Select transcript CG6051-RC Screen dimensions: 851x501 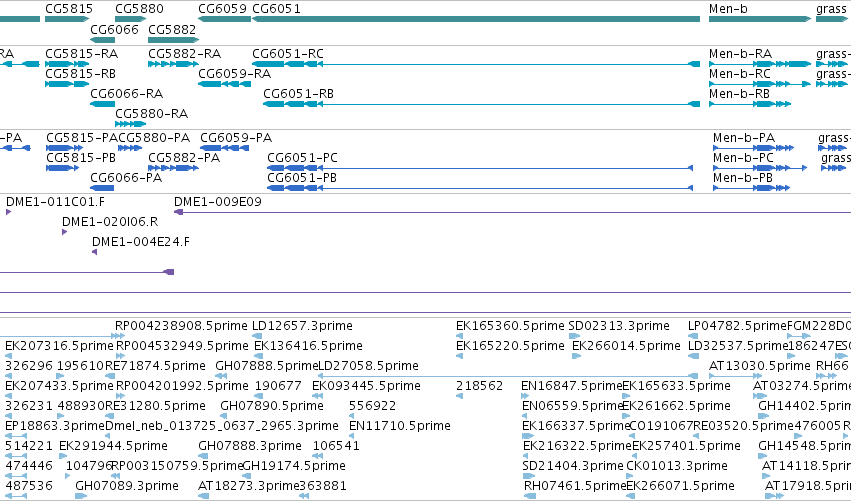pyautogui.click(x=288, y=54)
